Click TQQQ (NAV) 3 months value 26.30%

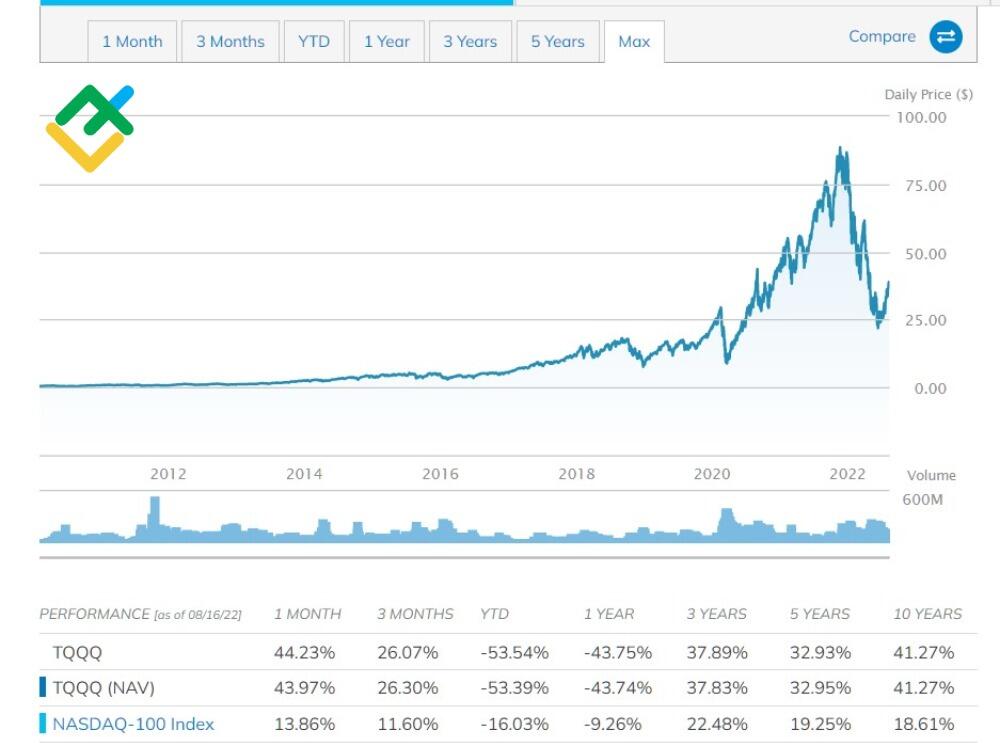click(408, 688)
